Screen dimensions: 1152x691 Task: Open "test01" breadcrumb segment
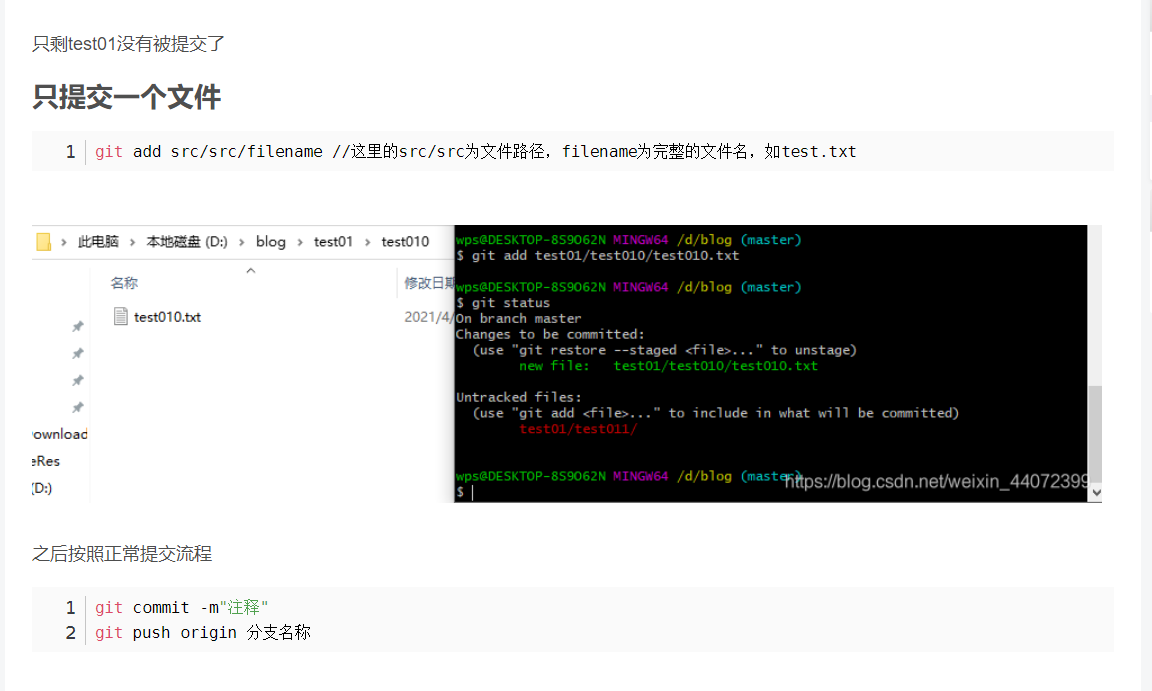click(334, 242)
